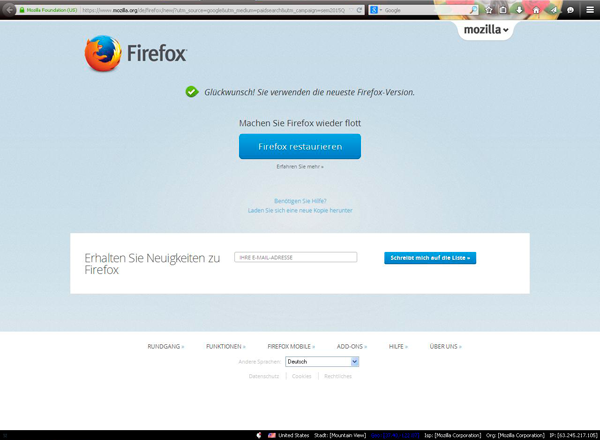Expand the Deutsch language dropdown

point(322,362)
